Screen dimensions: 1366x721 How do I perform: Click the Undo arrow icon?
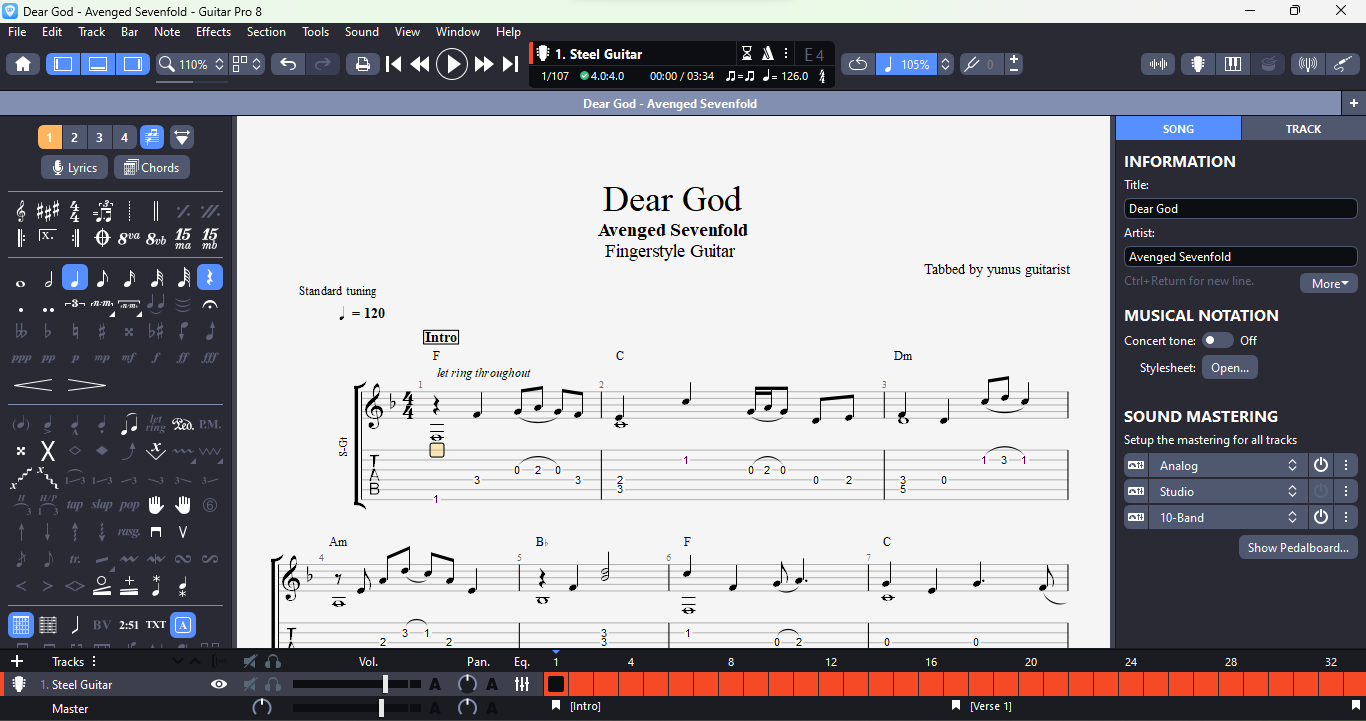tap(288, 64)
